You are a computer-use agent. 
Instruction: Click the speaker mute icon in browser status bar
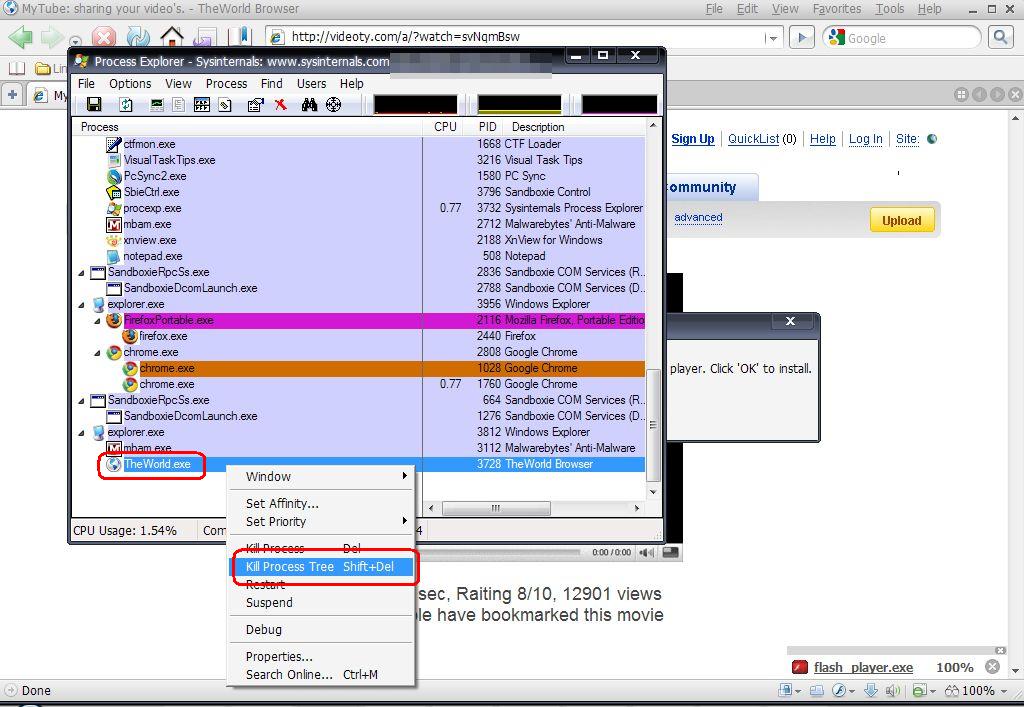click(x=892, y=691)
